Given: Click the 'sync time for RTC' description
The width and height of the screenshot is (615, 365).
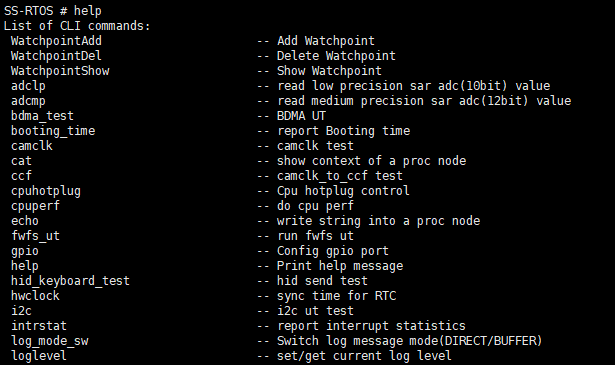Looking at the screenshot, I should (337, 296).
